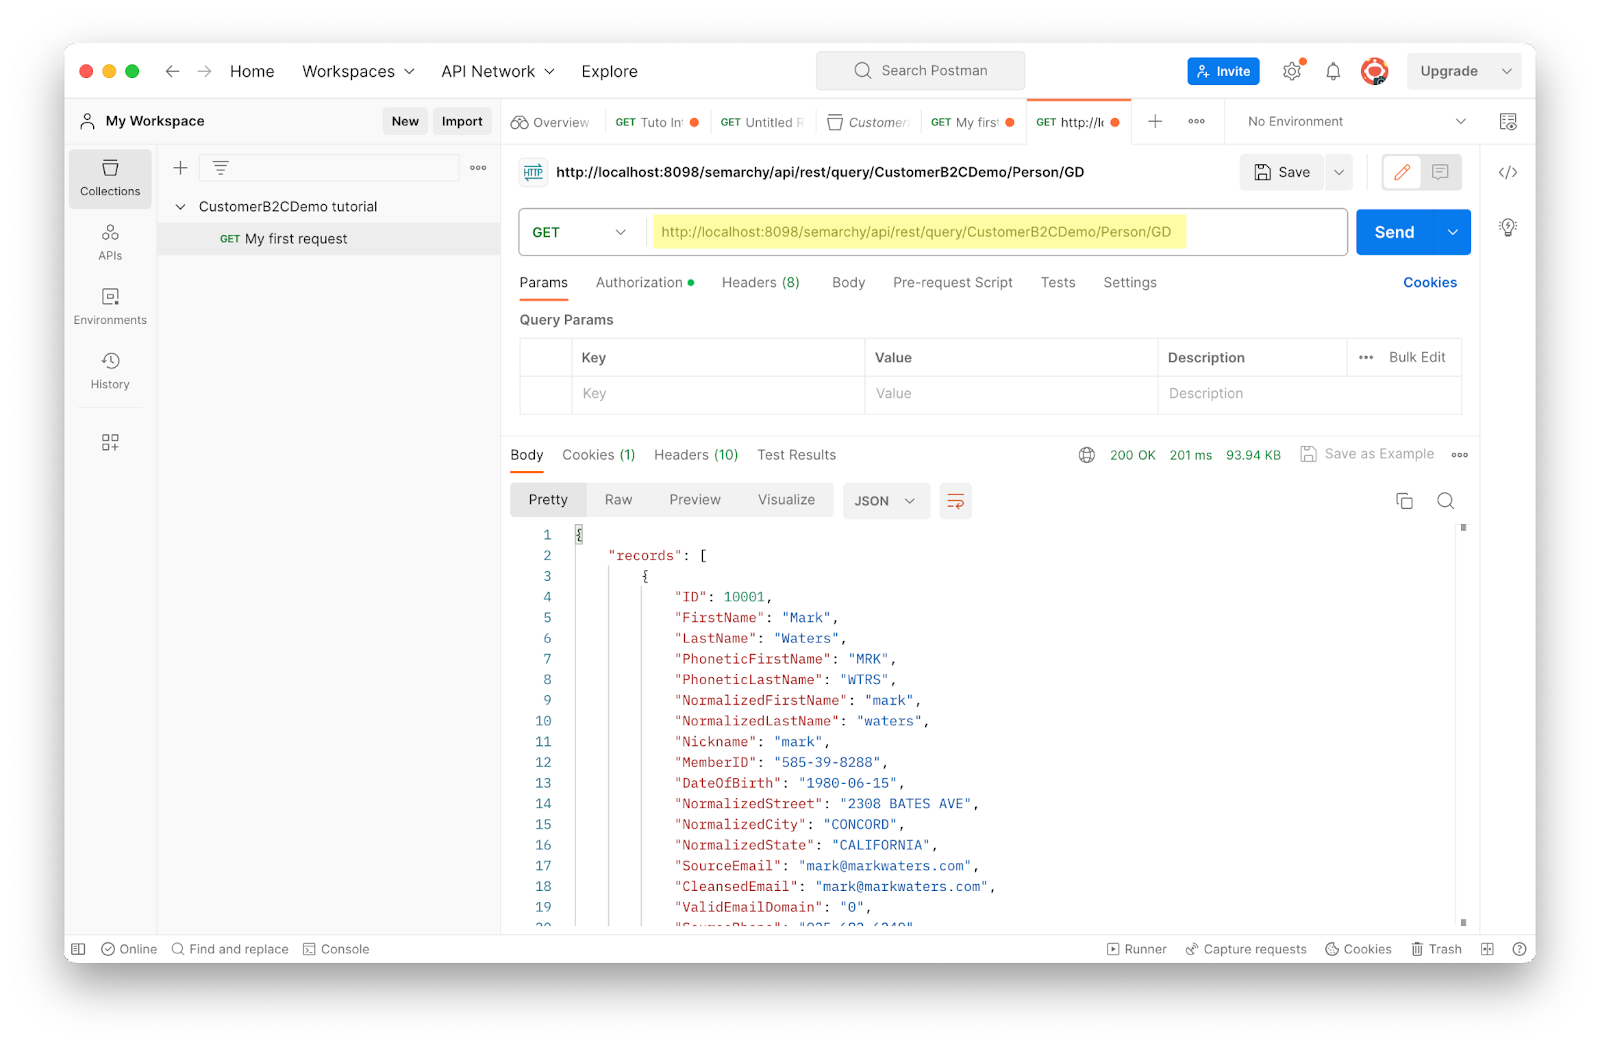Image resolution: width=1600 pixels, height=1048 pixels.
Task: Toggle line wrap in response body
Action: 955,501
